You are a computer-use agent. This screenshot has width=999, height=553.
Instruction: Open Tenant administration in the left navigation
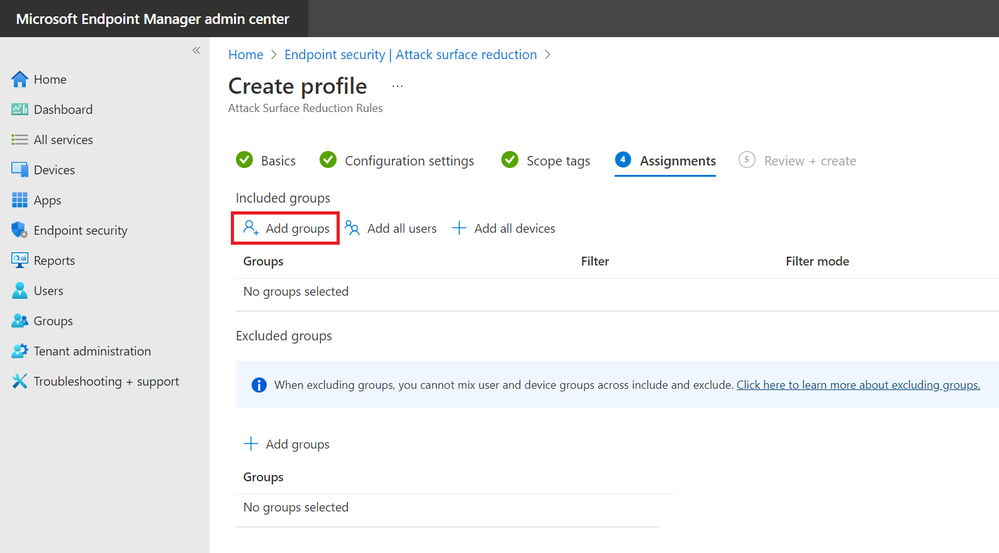click(92, 351)
